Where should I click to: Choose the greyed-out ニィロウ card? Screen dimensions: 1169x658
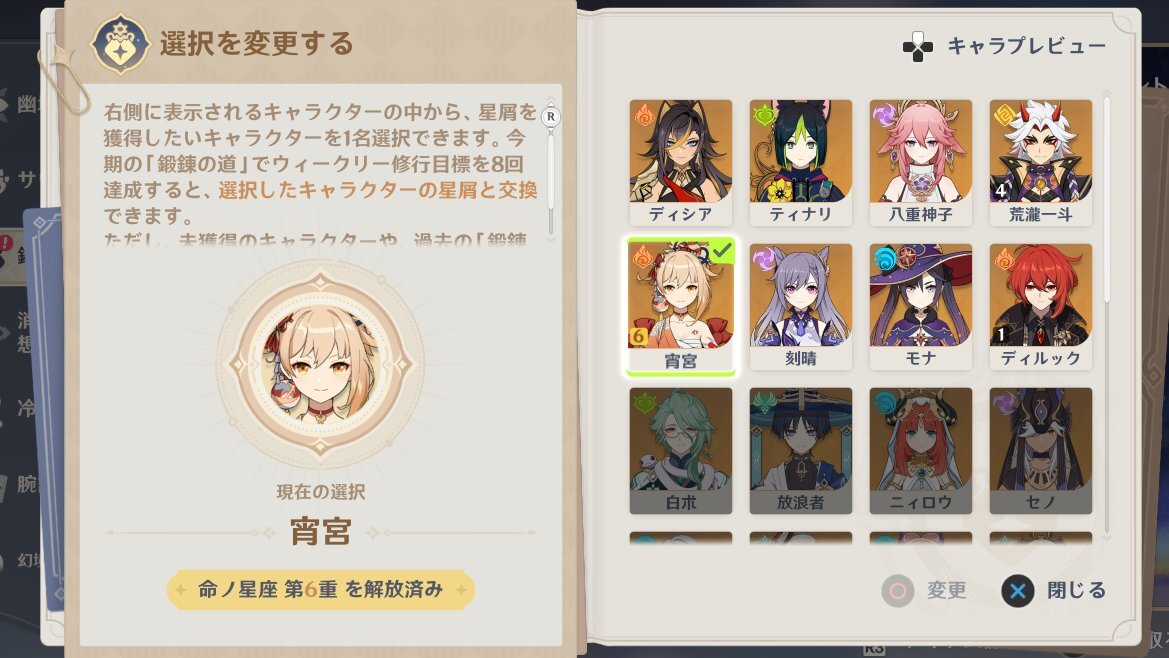[x=920, y=450]
